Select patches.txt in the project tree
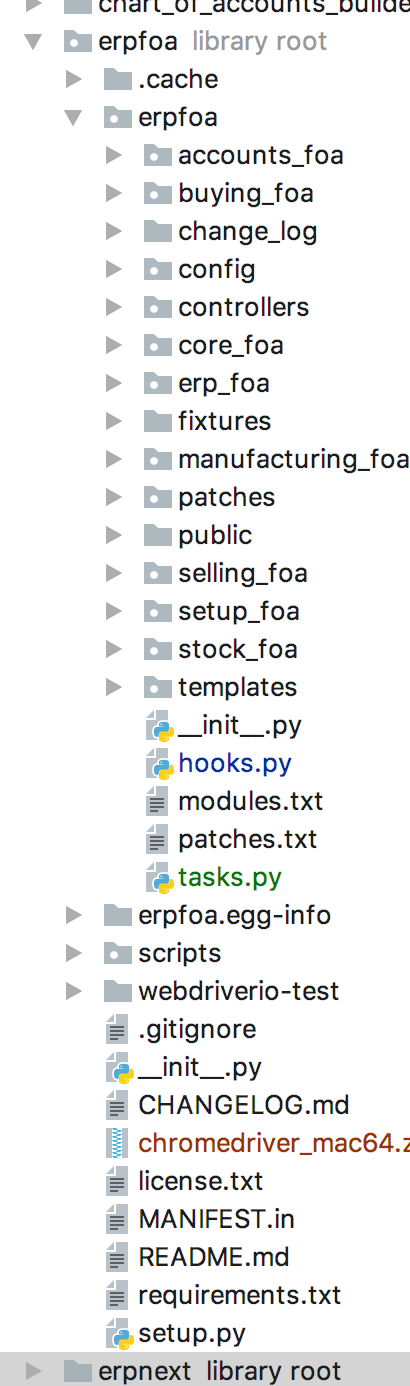The image size is (410, 1386). tap(247, 840)
